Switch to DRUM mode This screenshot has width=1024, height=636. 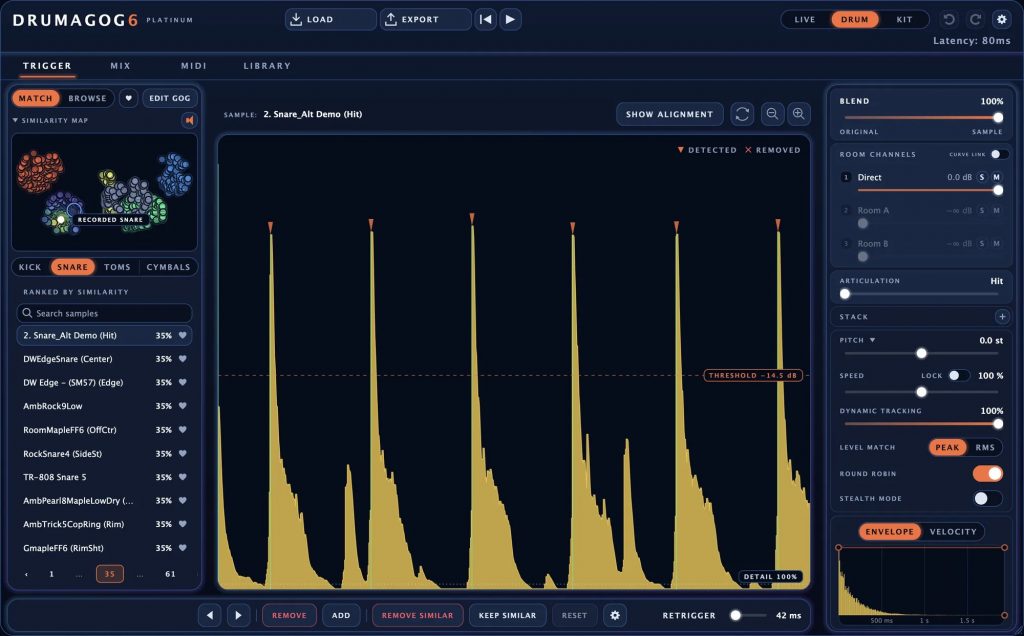coord(854,19)
